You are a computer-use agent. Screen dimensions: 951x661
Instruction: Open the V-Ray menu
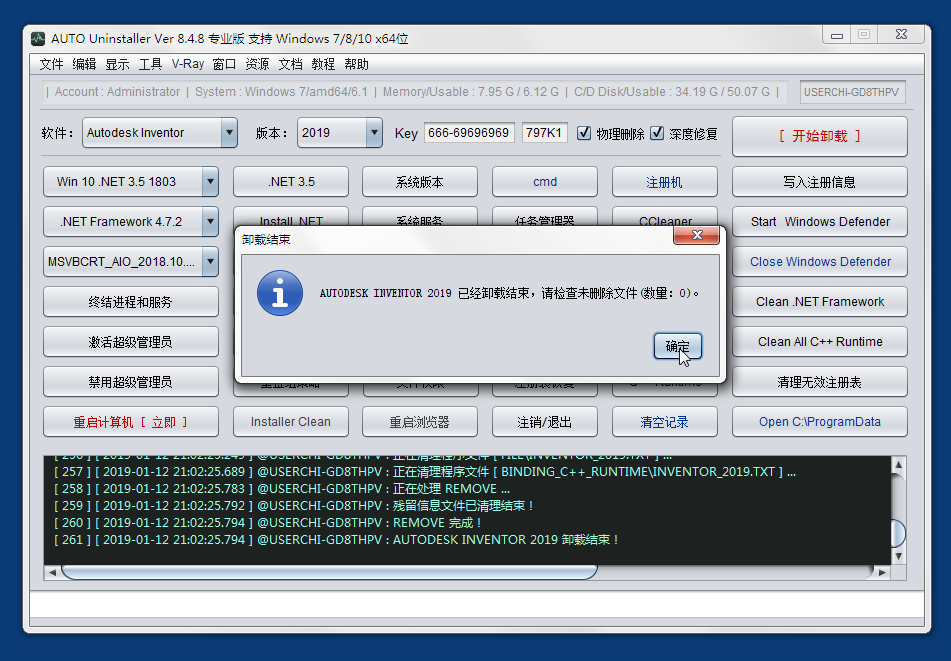(x=187, y=64)
